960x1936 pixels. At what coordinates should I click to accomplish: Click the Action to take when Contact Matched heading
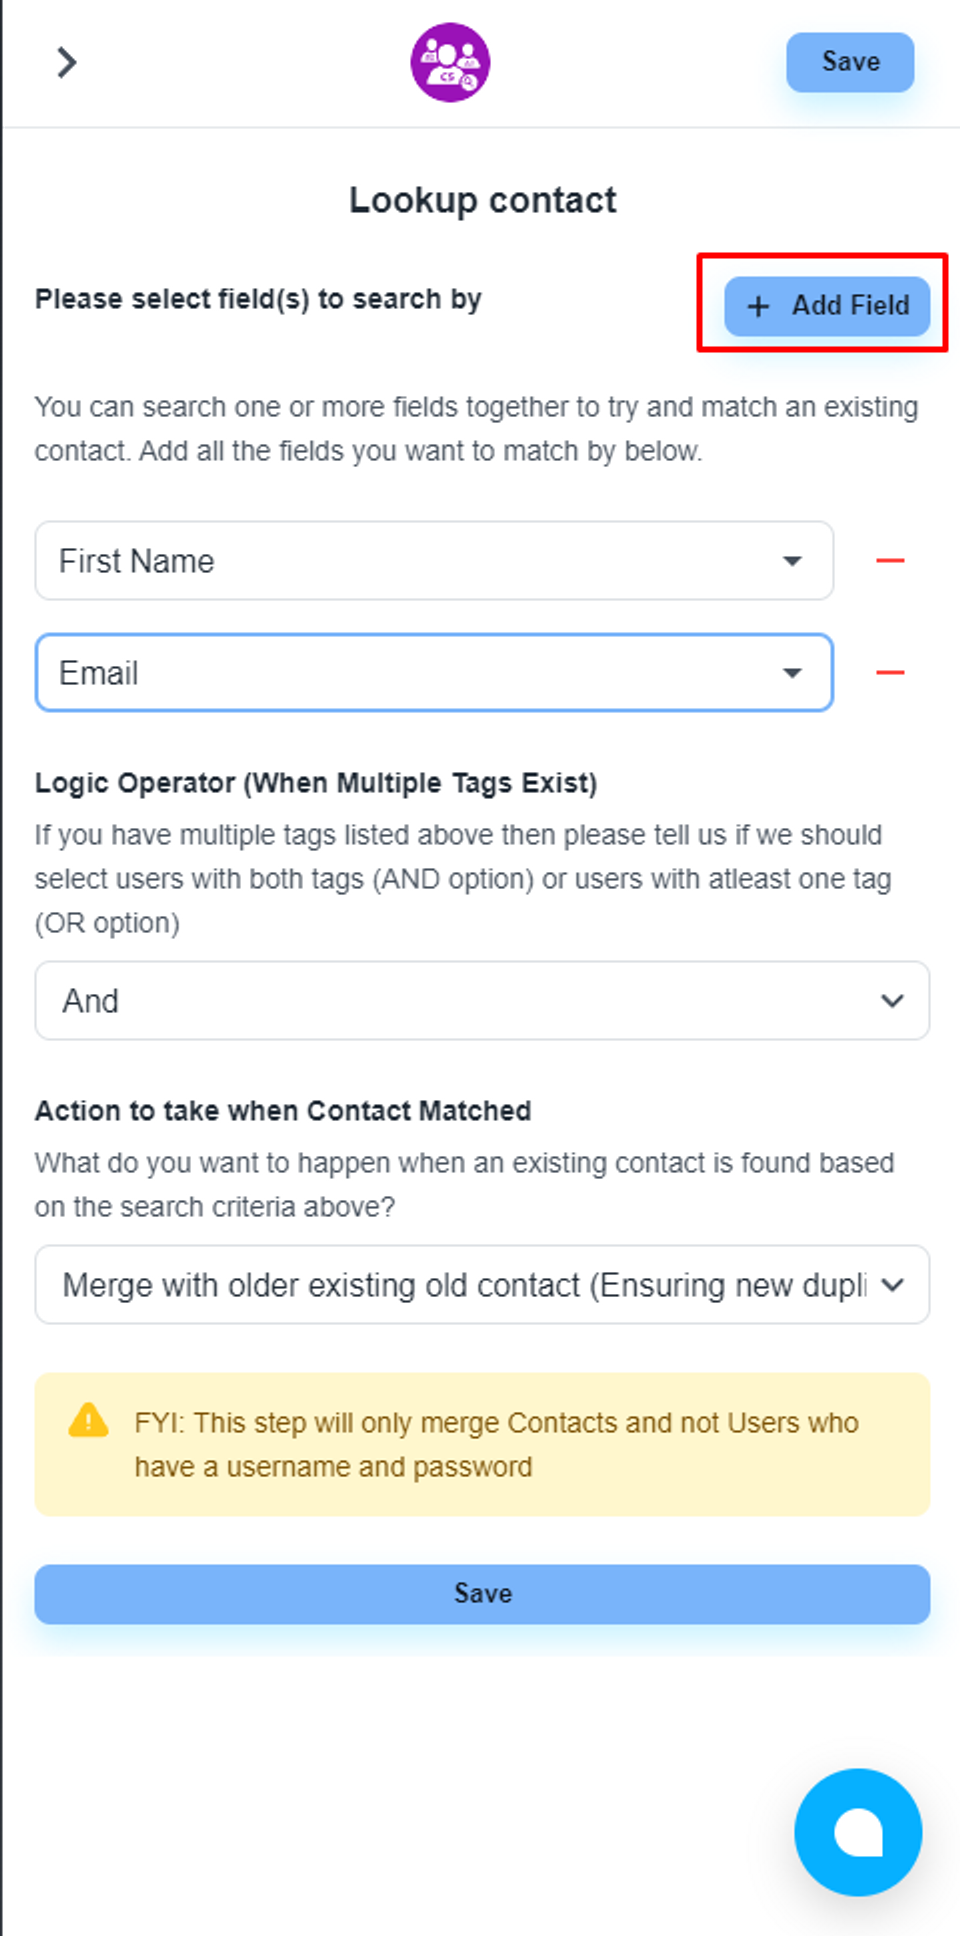pos(283,1111)
